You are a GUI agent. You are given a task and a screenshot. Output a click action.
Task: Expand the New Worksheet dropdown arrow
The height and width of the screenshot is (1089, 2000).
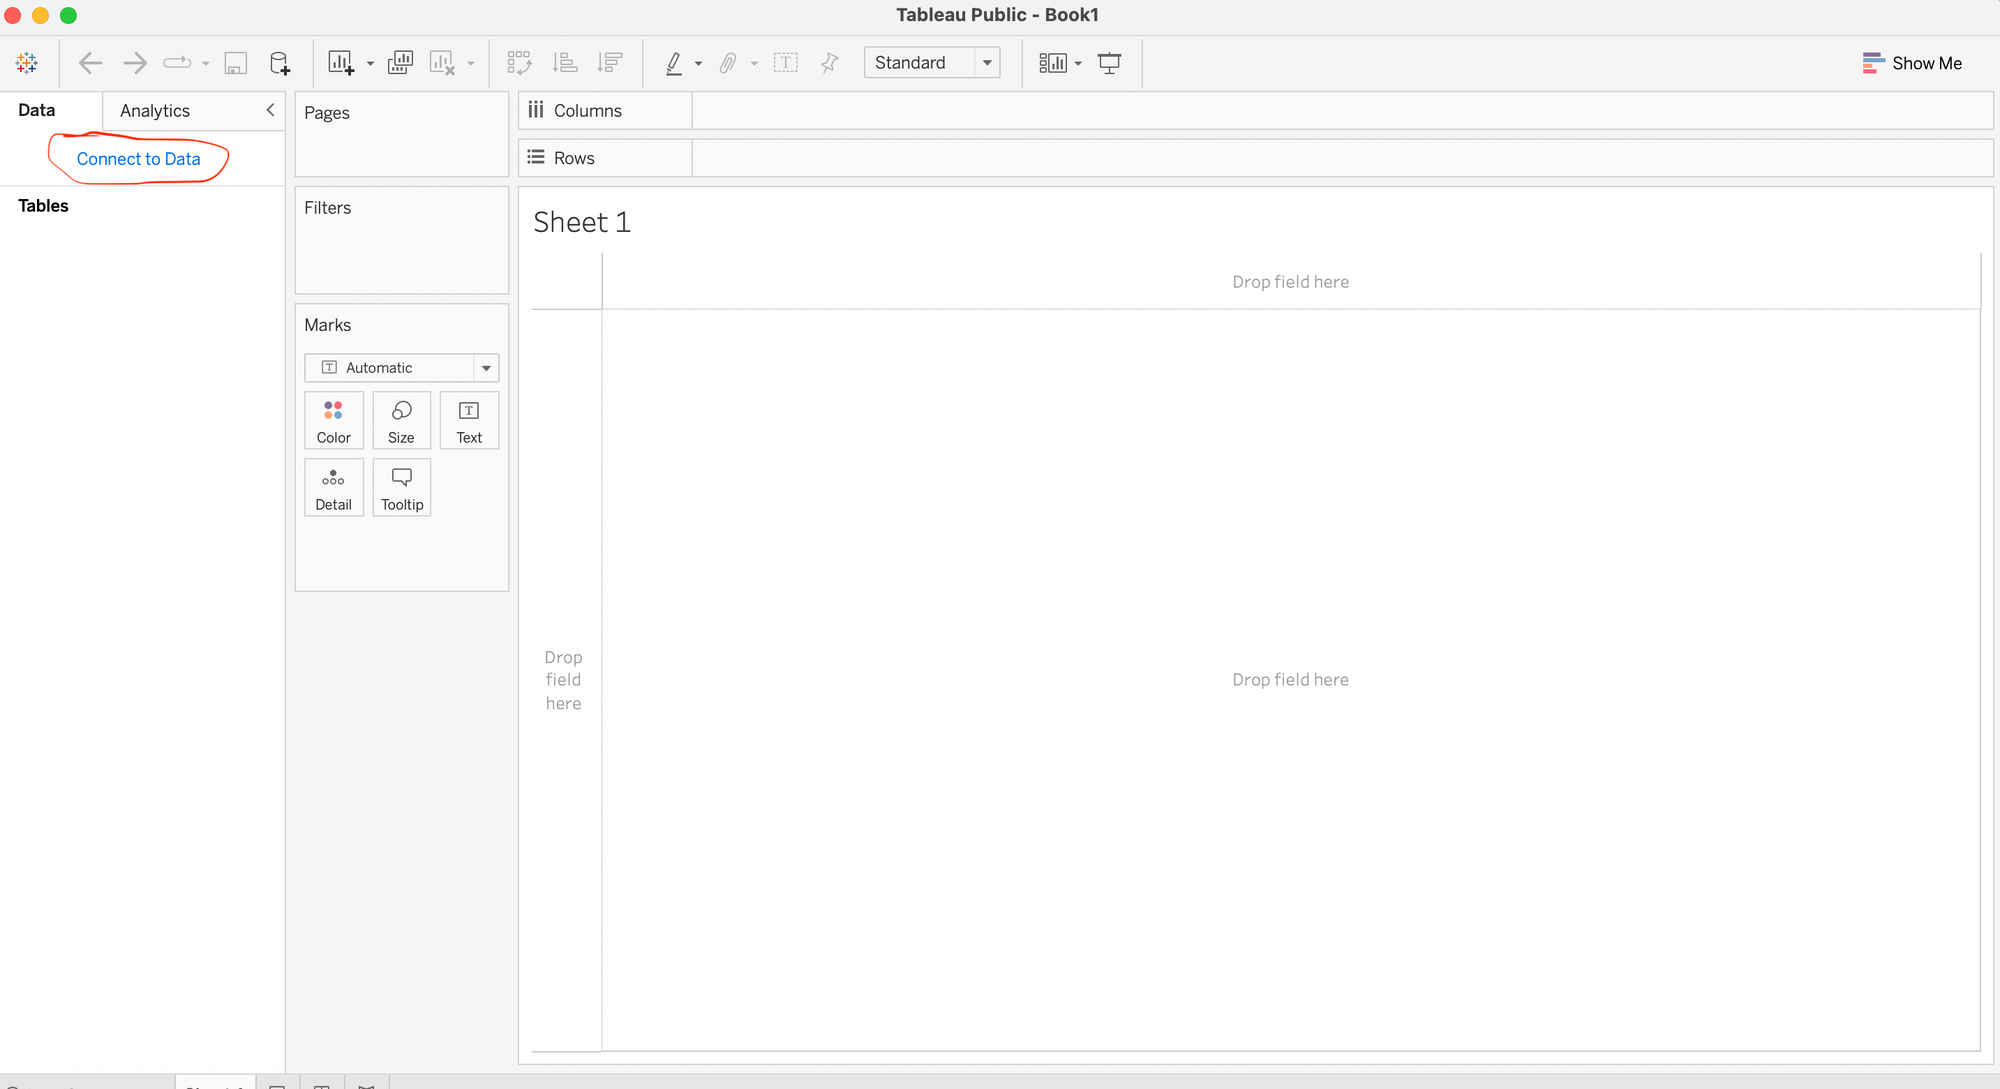coord(370,64)
